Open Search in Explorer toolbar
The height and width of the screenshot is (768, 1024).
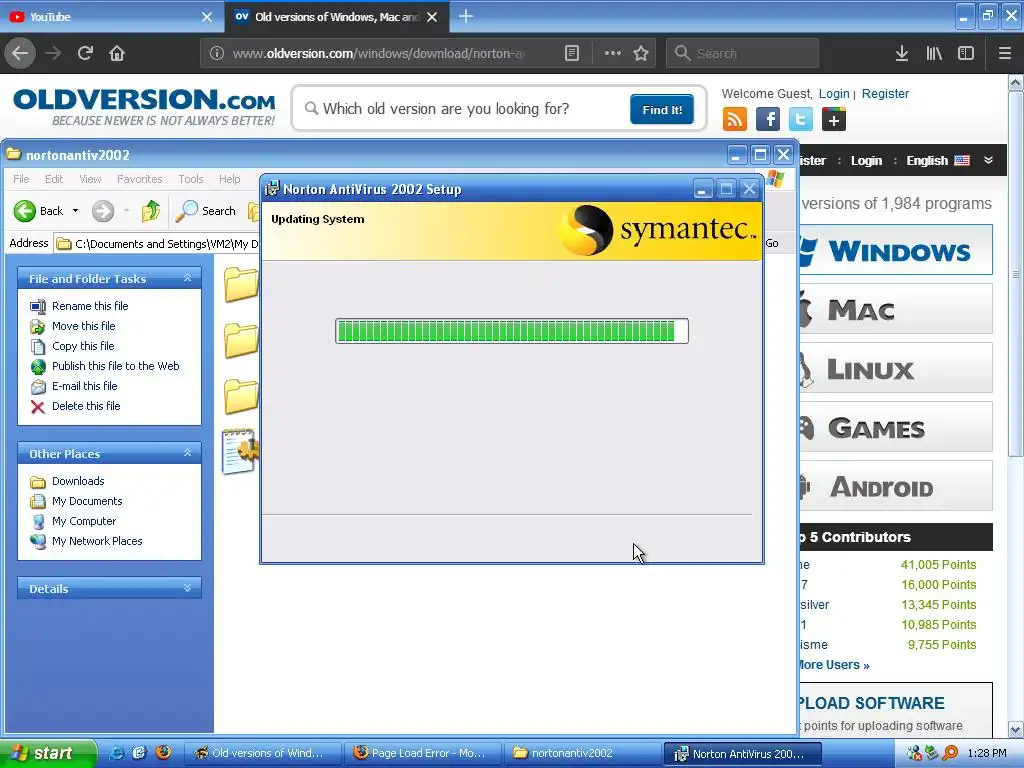click(206, 211)
